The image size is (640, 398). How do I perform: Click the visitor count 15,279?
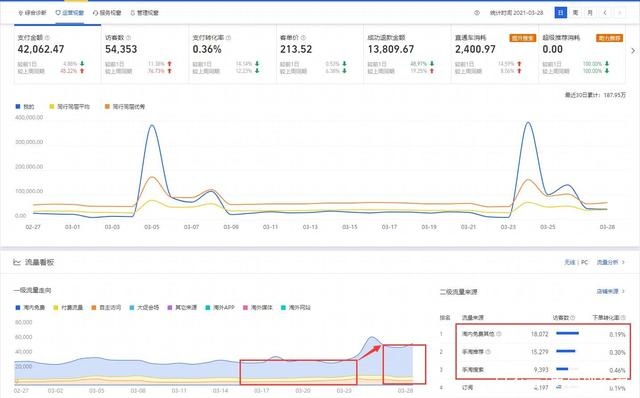coord(540,351)
